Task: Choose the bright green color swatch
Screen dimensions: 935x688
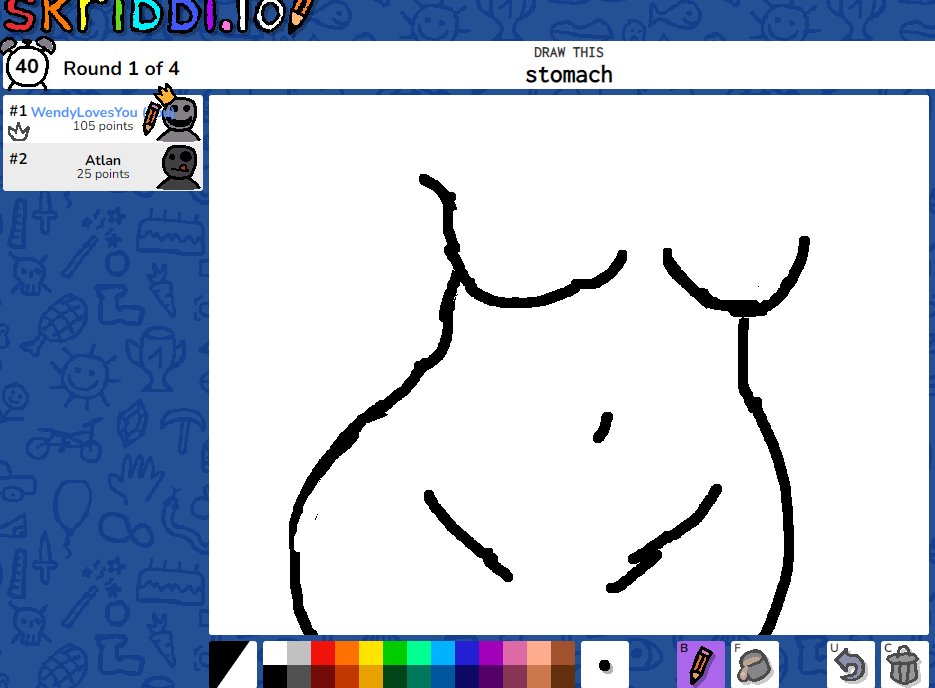Action: click(395, 653)
